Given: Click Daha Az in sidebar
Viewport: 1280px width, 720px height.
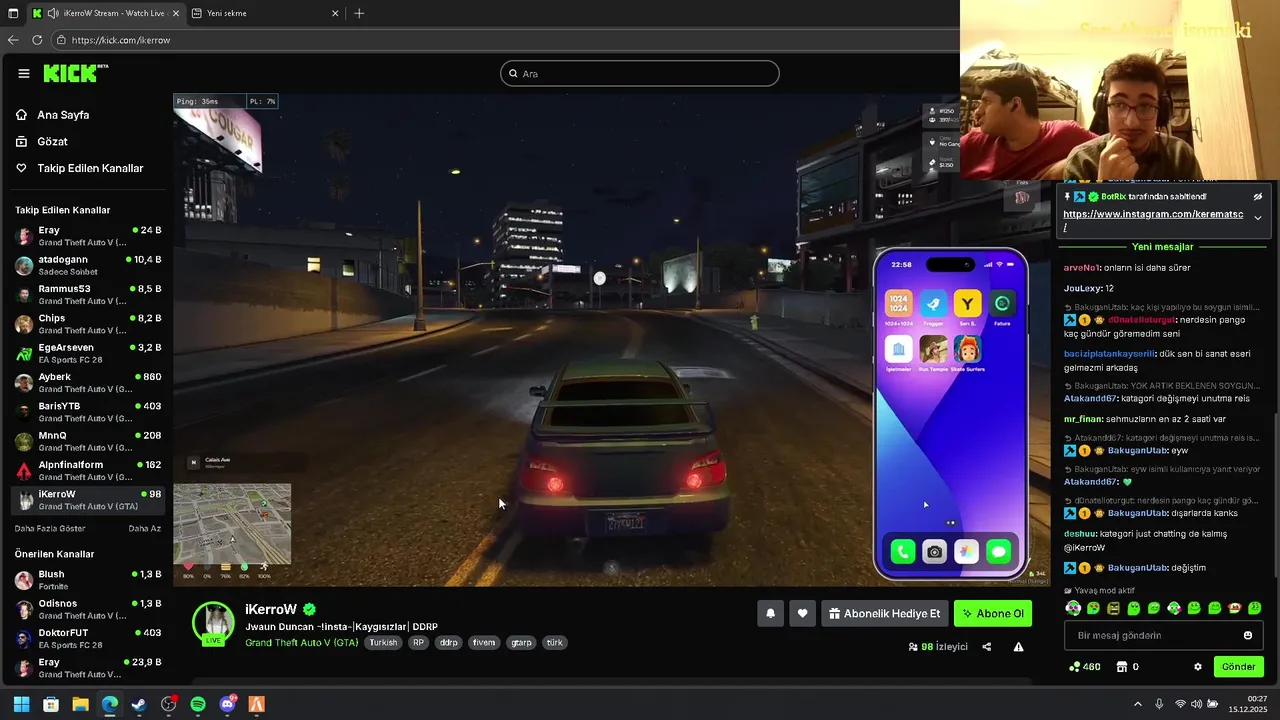Looking at the screenshot, I should point(145,528).
